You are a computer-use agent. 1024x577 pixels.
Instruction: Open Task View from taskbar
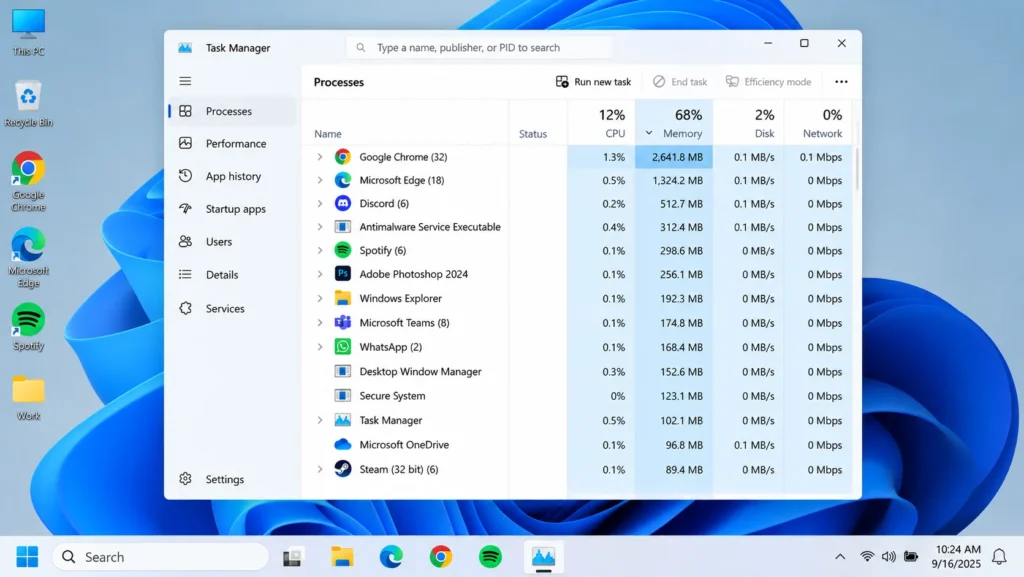coord(292,557)
